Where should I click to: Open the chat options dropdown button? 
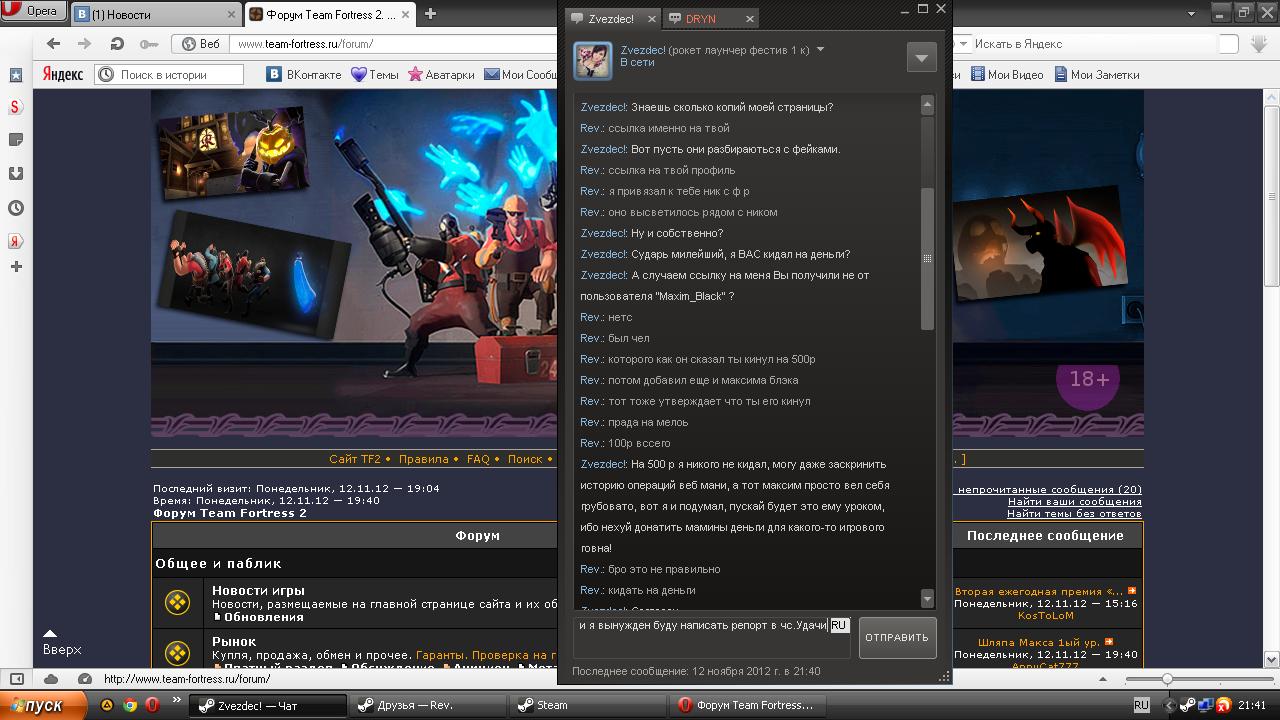(922, 57)
